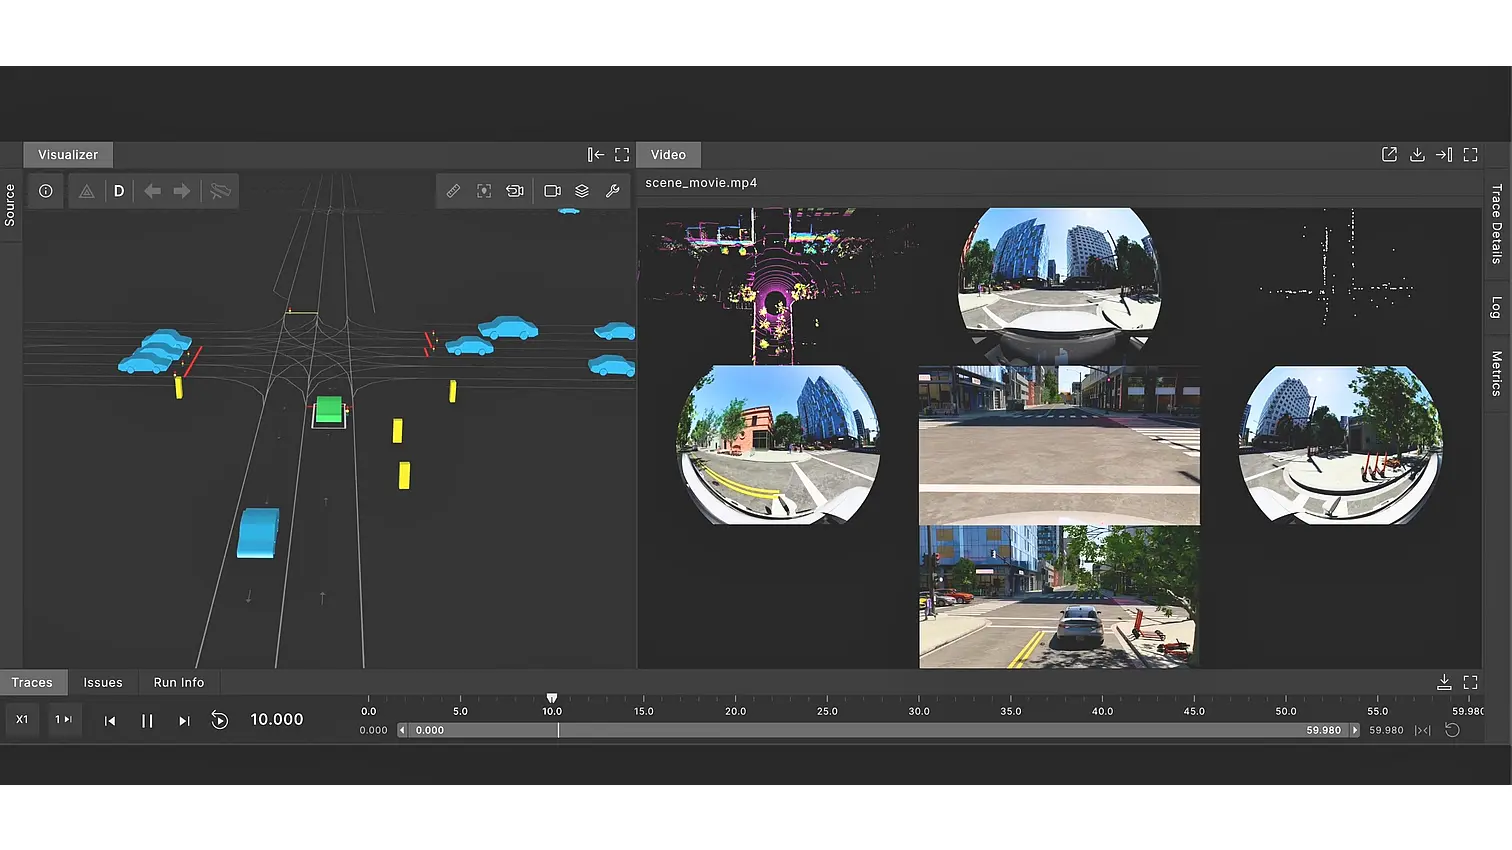This screenshot has width=1512, height=850.
Task: Toggle the D mode button
Action: tap(119, 191)
